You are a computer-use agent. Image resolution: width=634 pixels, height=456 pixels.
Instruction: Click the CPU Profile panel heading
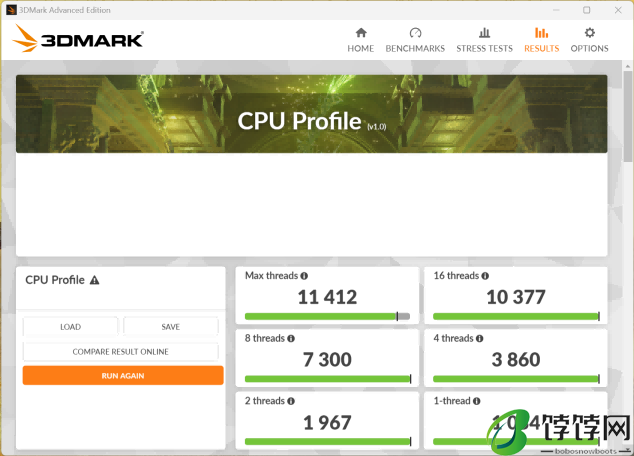(55, 280)
